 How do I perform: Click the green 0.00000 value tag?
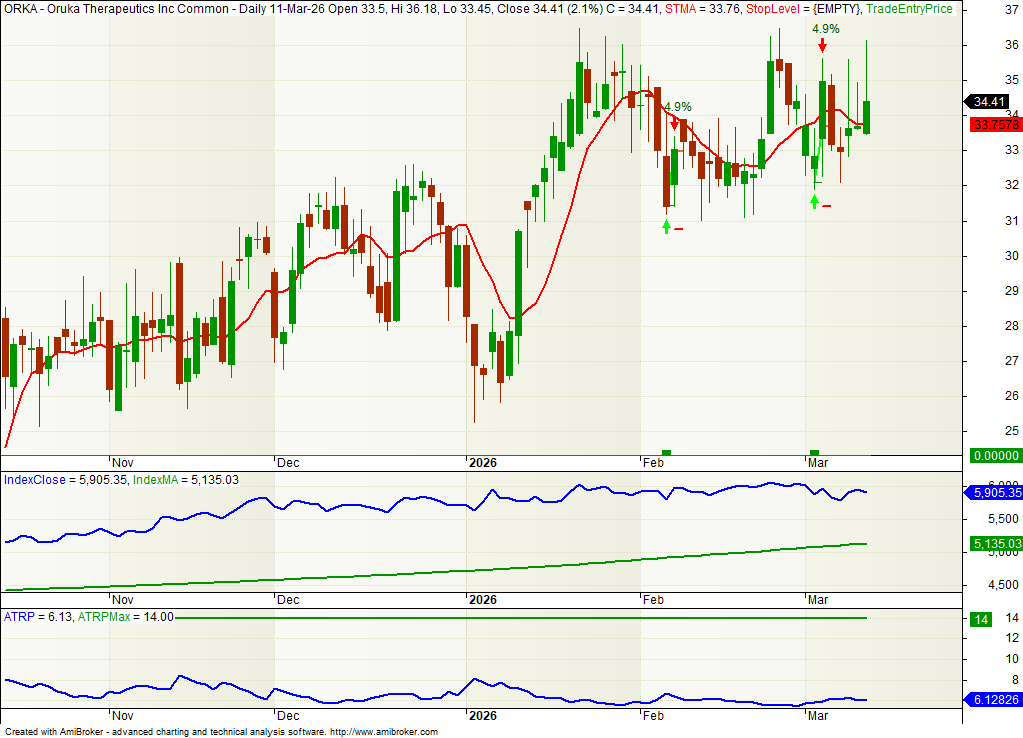click(x=991, y=456)
